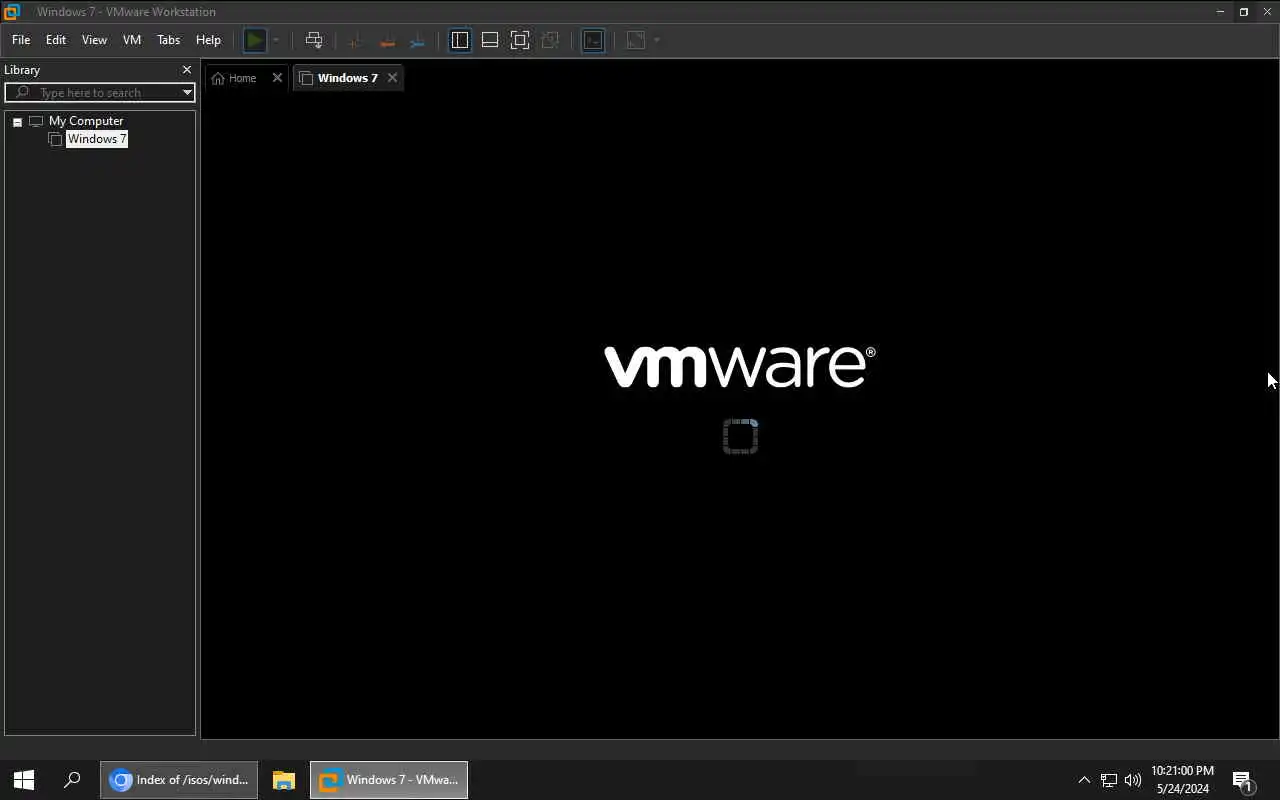
Task: Open the Windows Start menu
Action: tap(24, 780)
